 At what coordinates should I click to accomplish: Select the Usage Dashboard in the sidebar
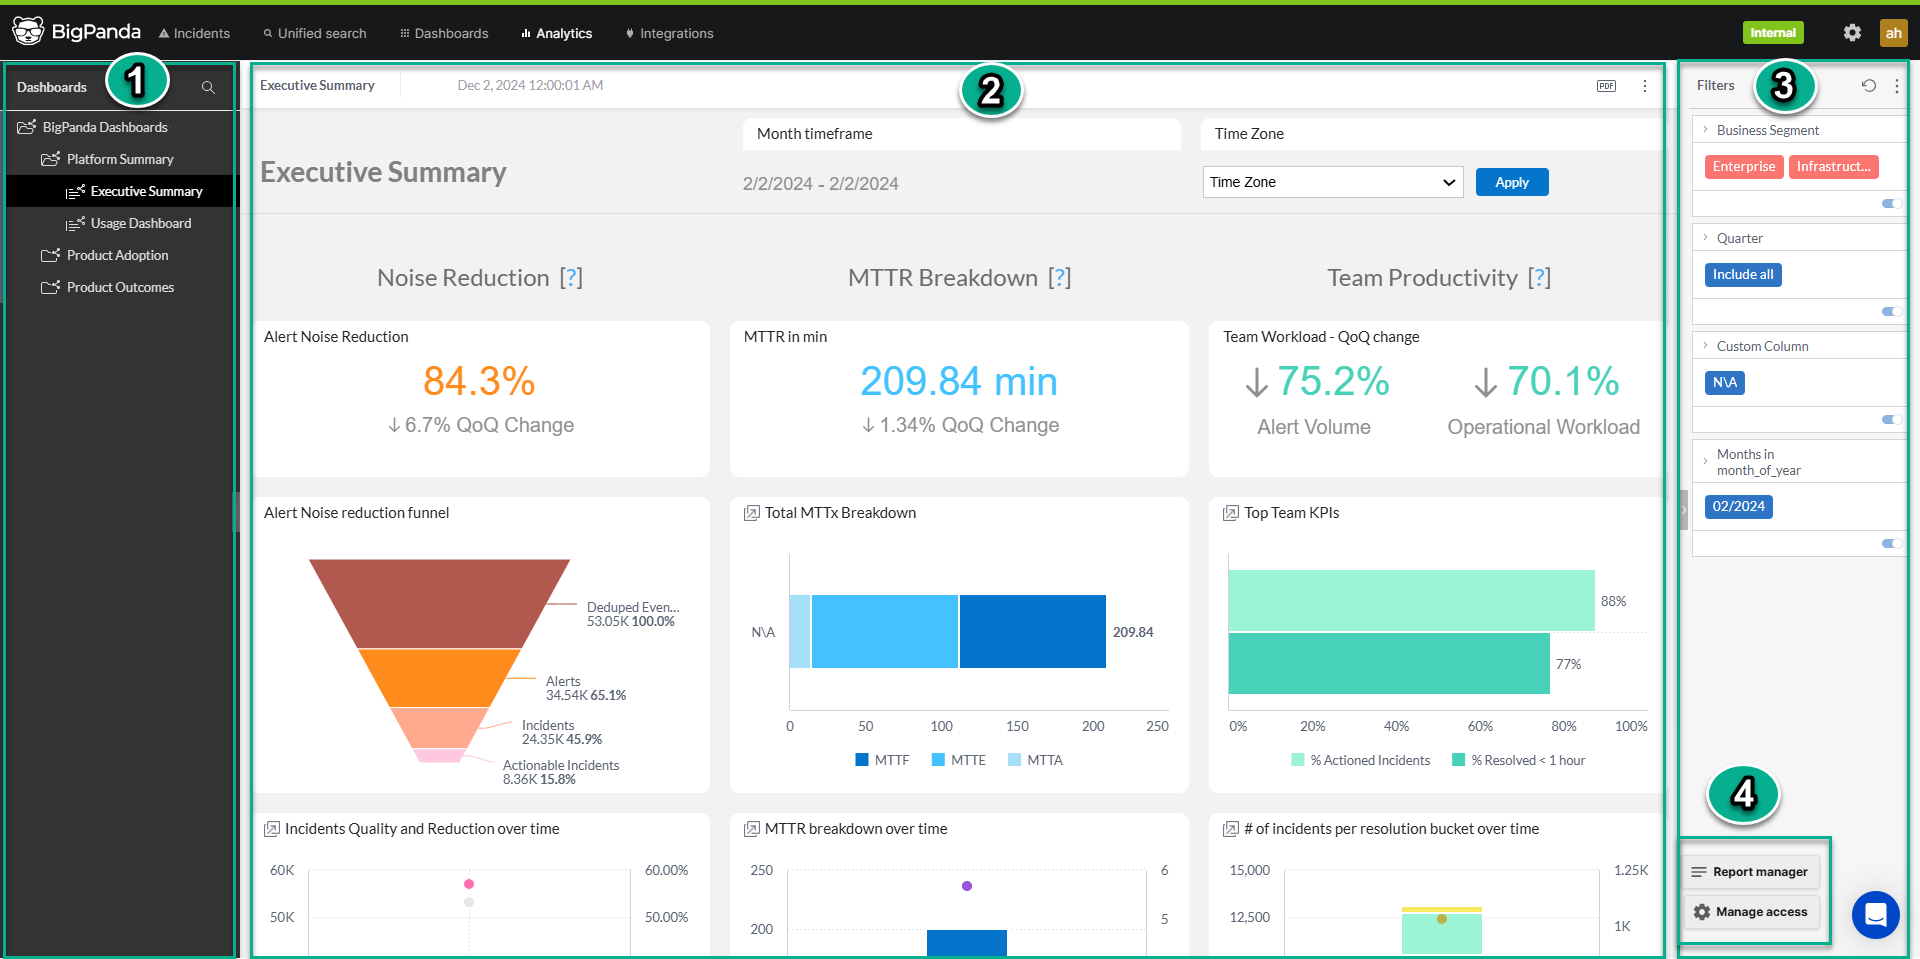140,223
